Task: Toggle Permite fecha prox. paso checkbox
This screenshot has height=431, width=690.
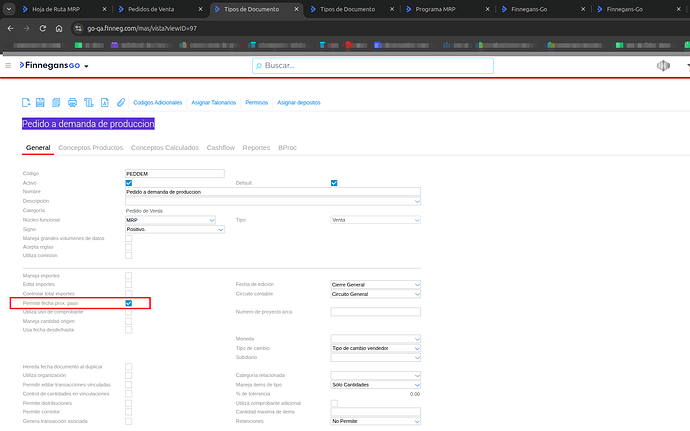Action: tap(128, 303)
